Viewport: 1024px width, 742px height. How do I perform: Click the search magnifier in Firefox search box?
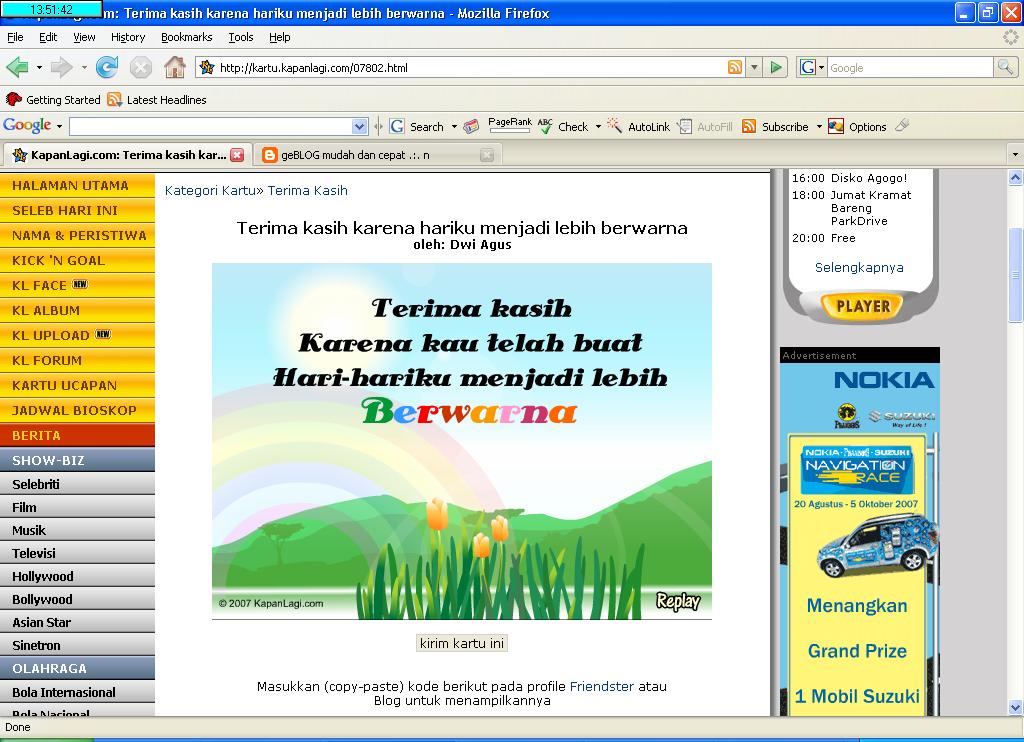(1005, 67)
